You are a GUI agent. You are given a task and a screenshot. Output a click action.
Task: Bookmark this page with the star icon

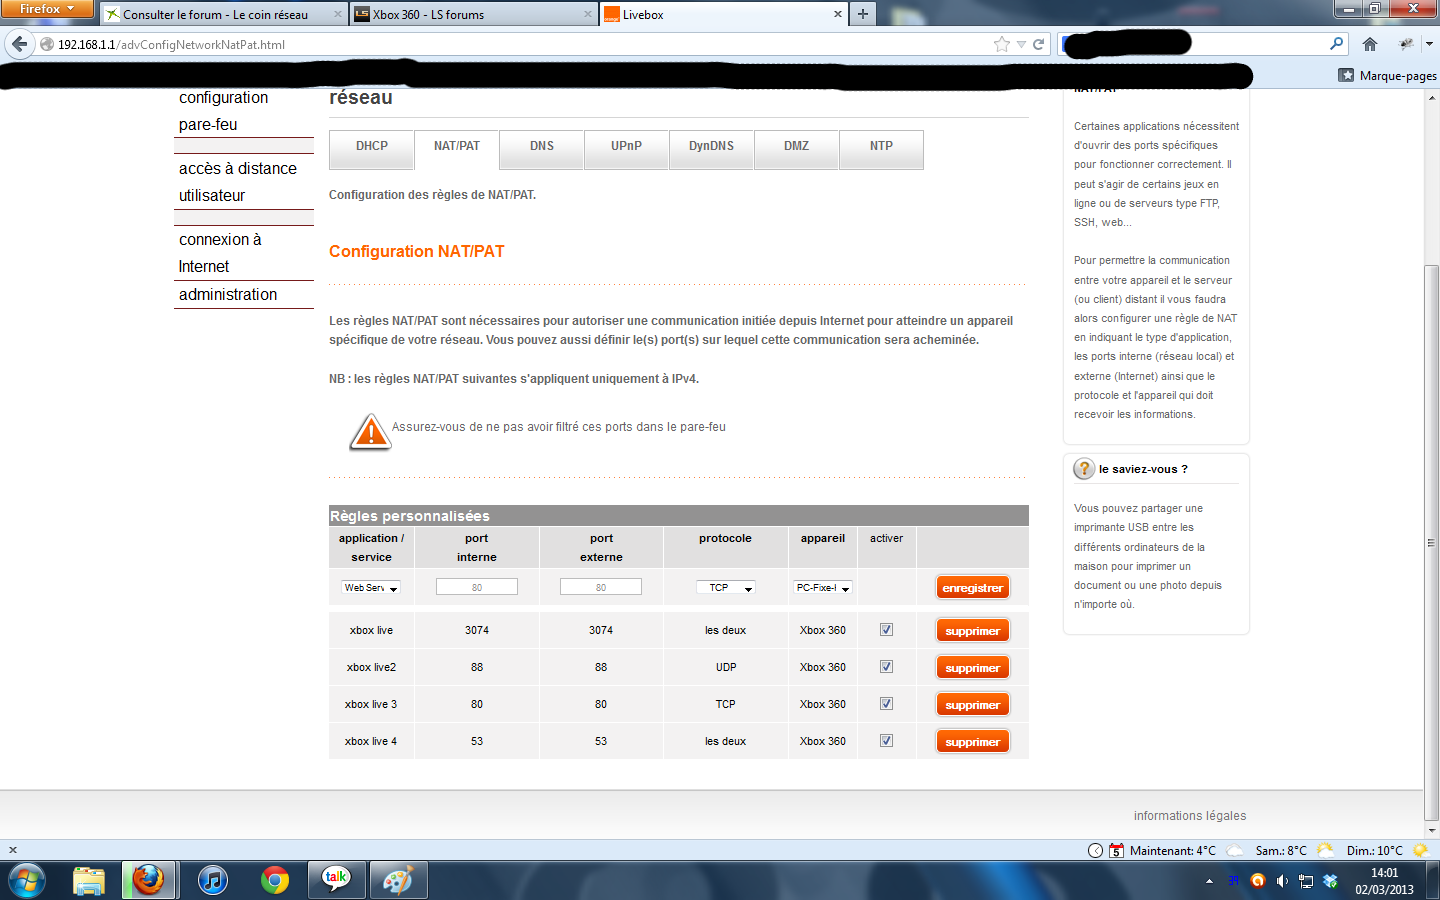coord(1002,44)
